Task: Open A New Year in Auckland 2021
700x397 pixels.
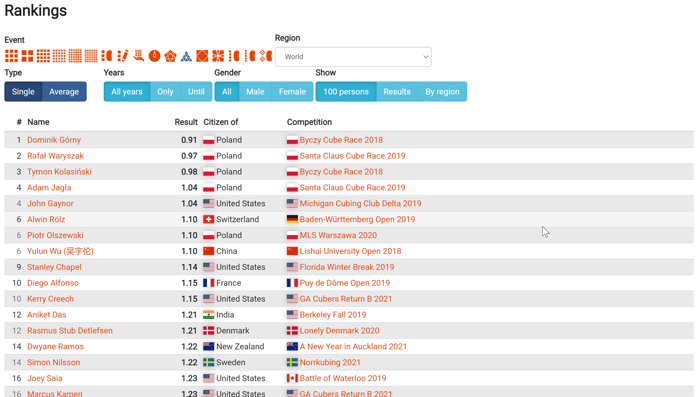Action: pos(353,347)
